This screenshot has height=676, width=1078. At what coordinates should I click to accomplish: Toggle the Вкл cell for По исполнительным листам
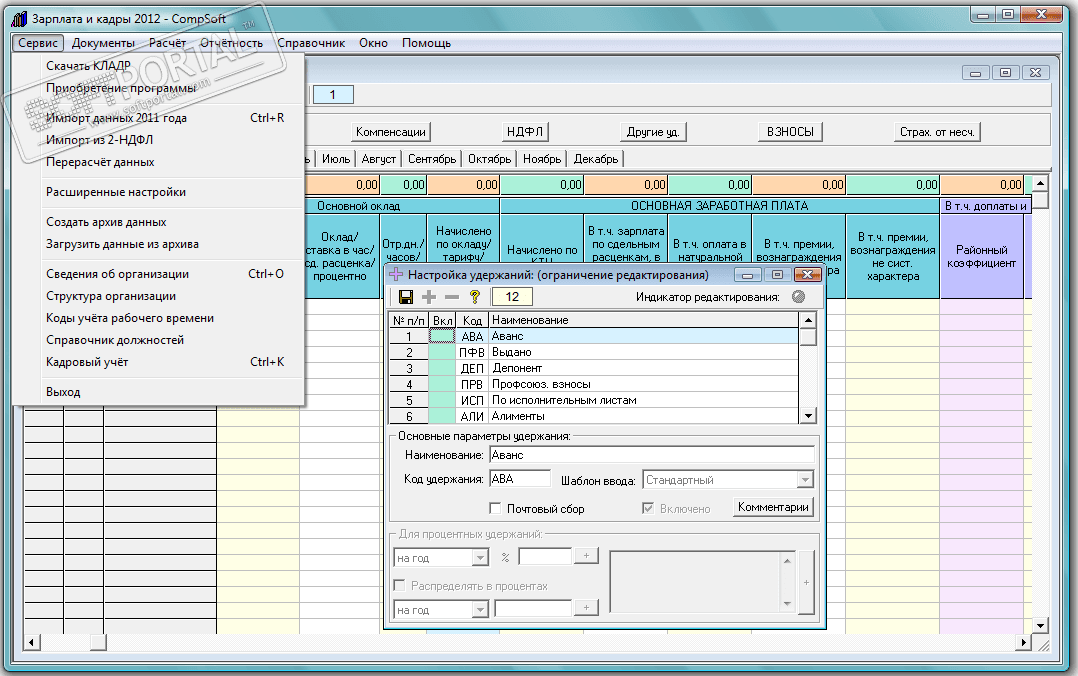click(x=442, y=400)
